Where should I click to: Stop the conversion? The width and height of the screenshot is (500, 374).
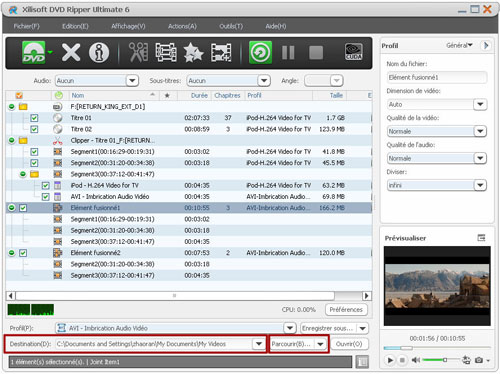(316, 52)
